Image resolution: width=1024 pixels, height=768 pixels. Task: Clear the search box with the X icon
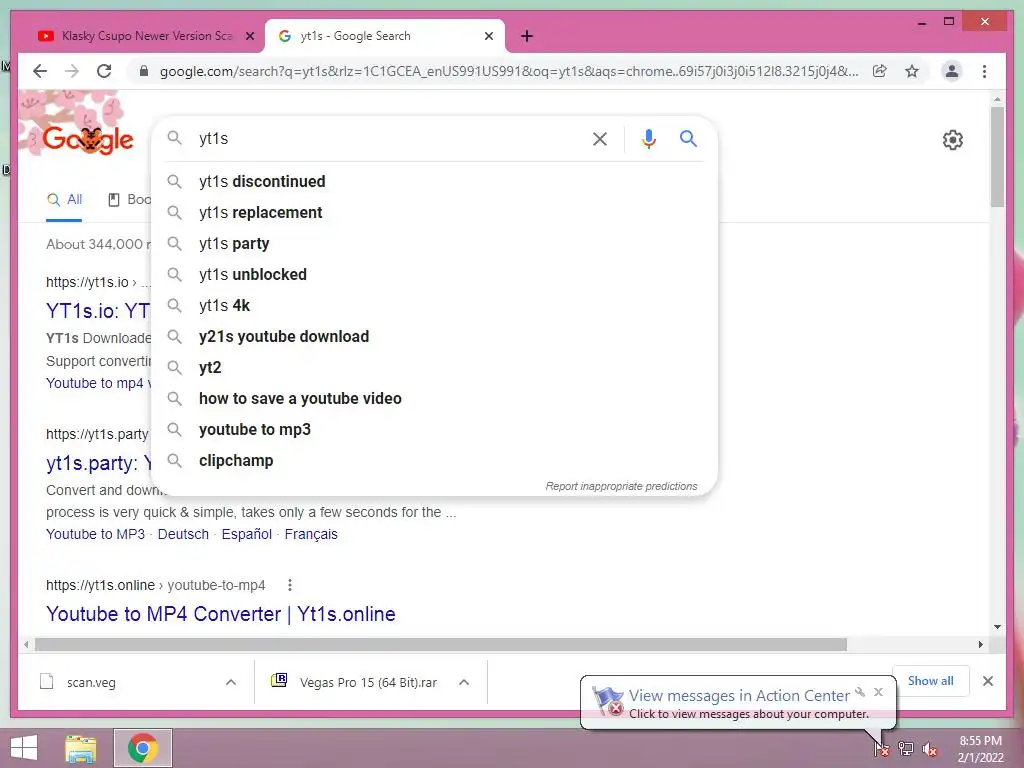tap(600, 138)
